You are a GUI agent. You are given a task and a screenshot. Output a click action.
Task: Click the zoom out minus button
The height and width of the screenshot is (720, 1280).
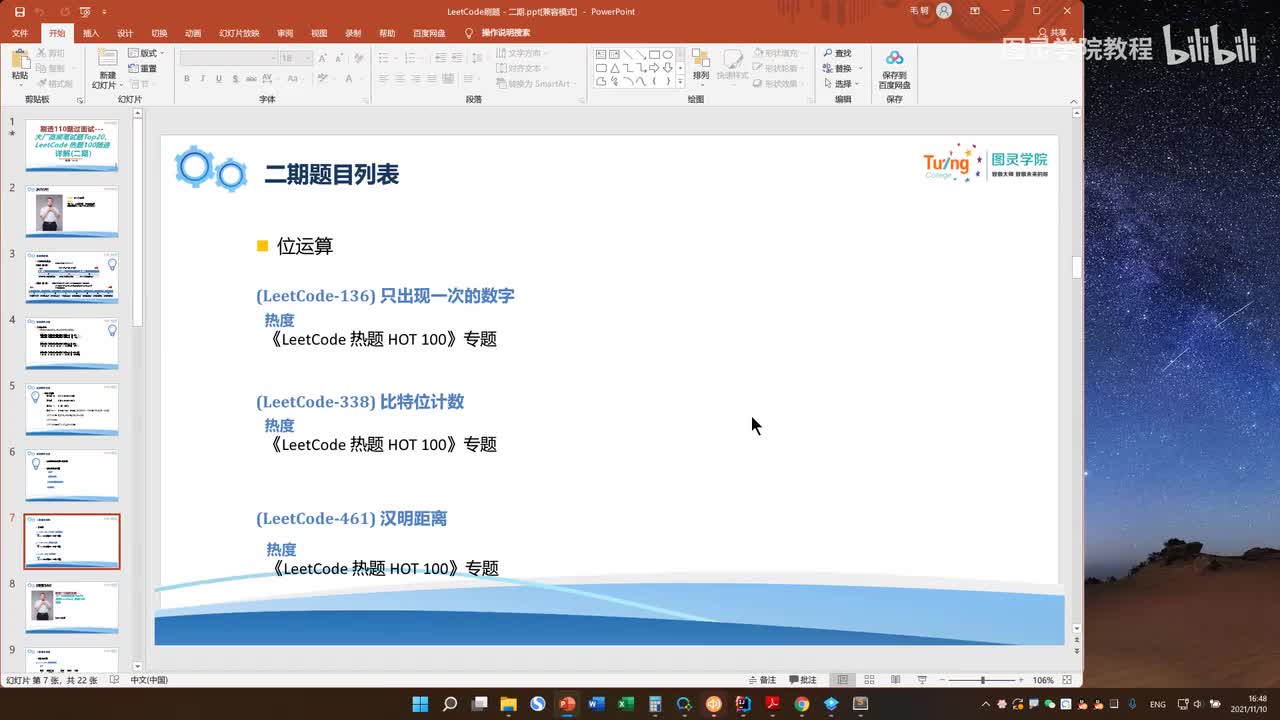pyautogui.click(x=941, y=680)
